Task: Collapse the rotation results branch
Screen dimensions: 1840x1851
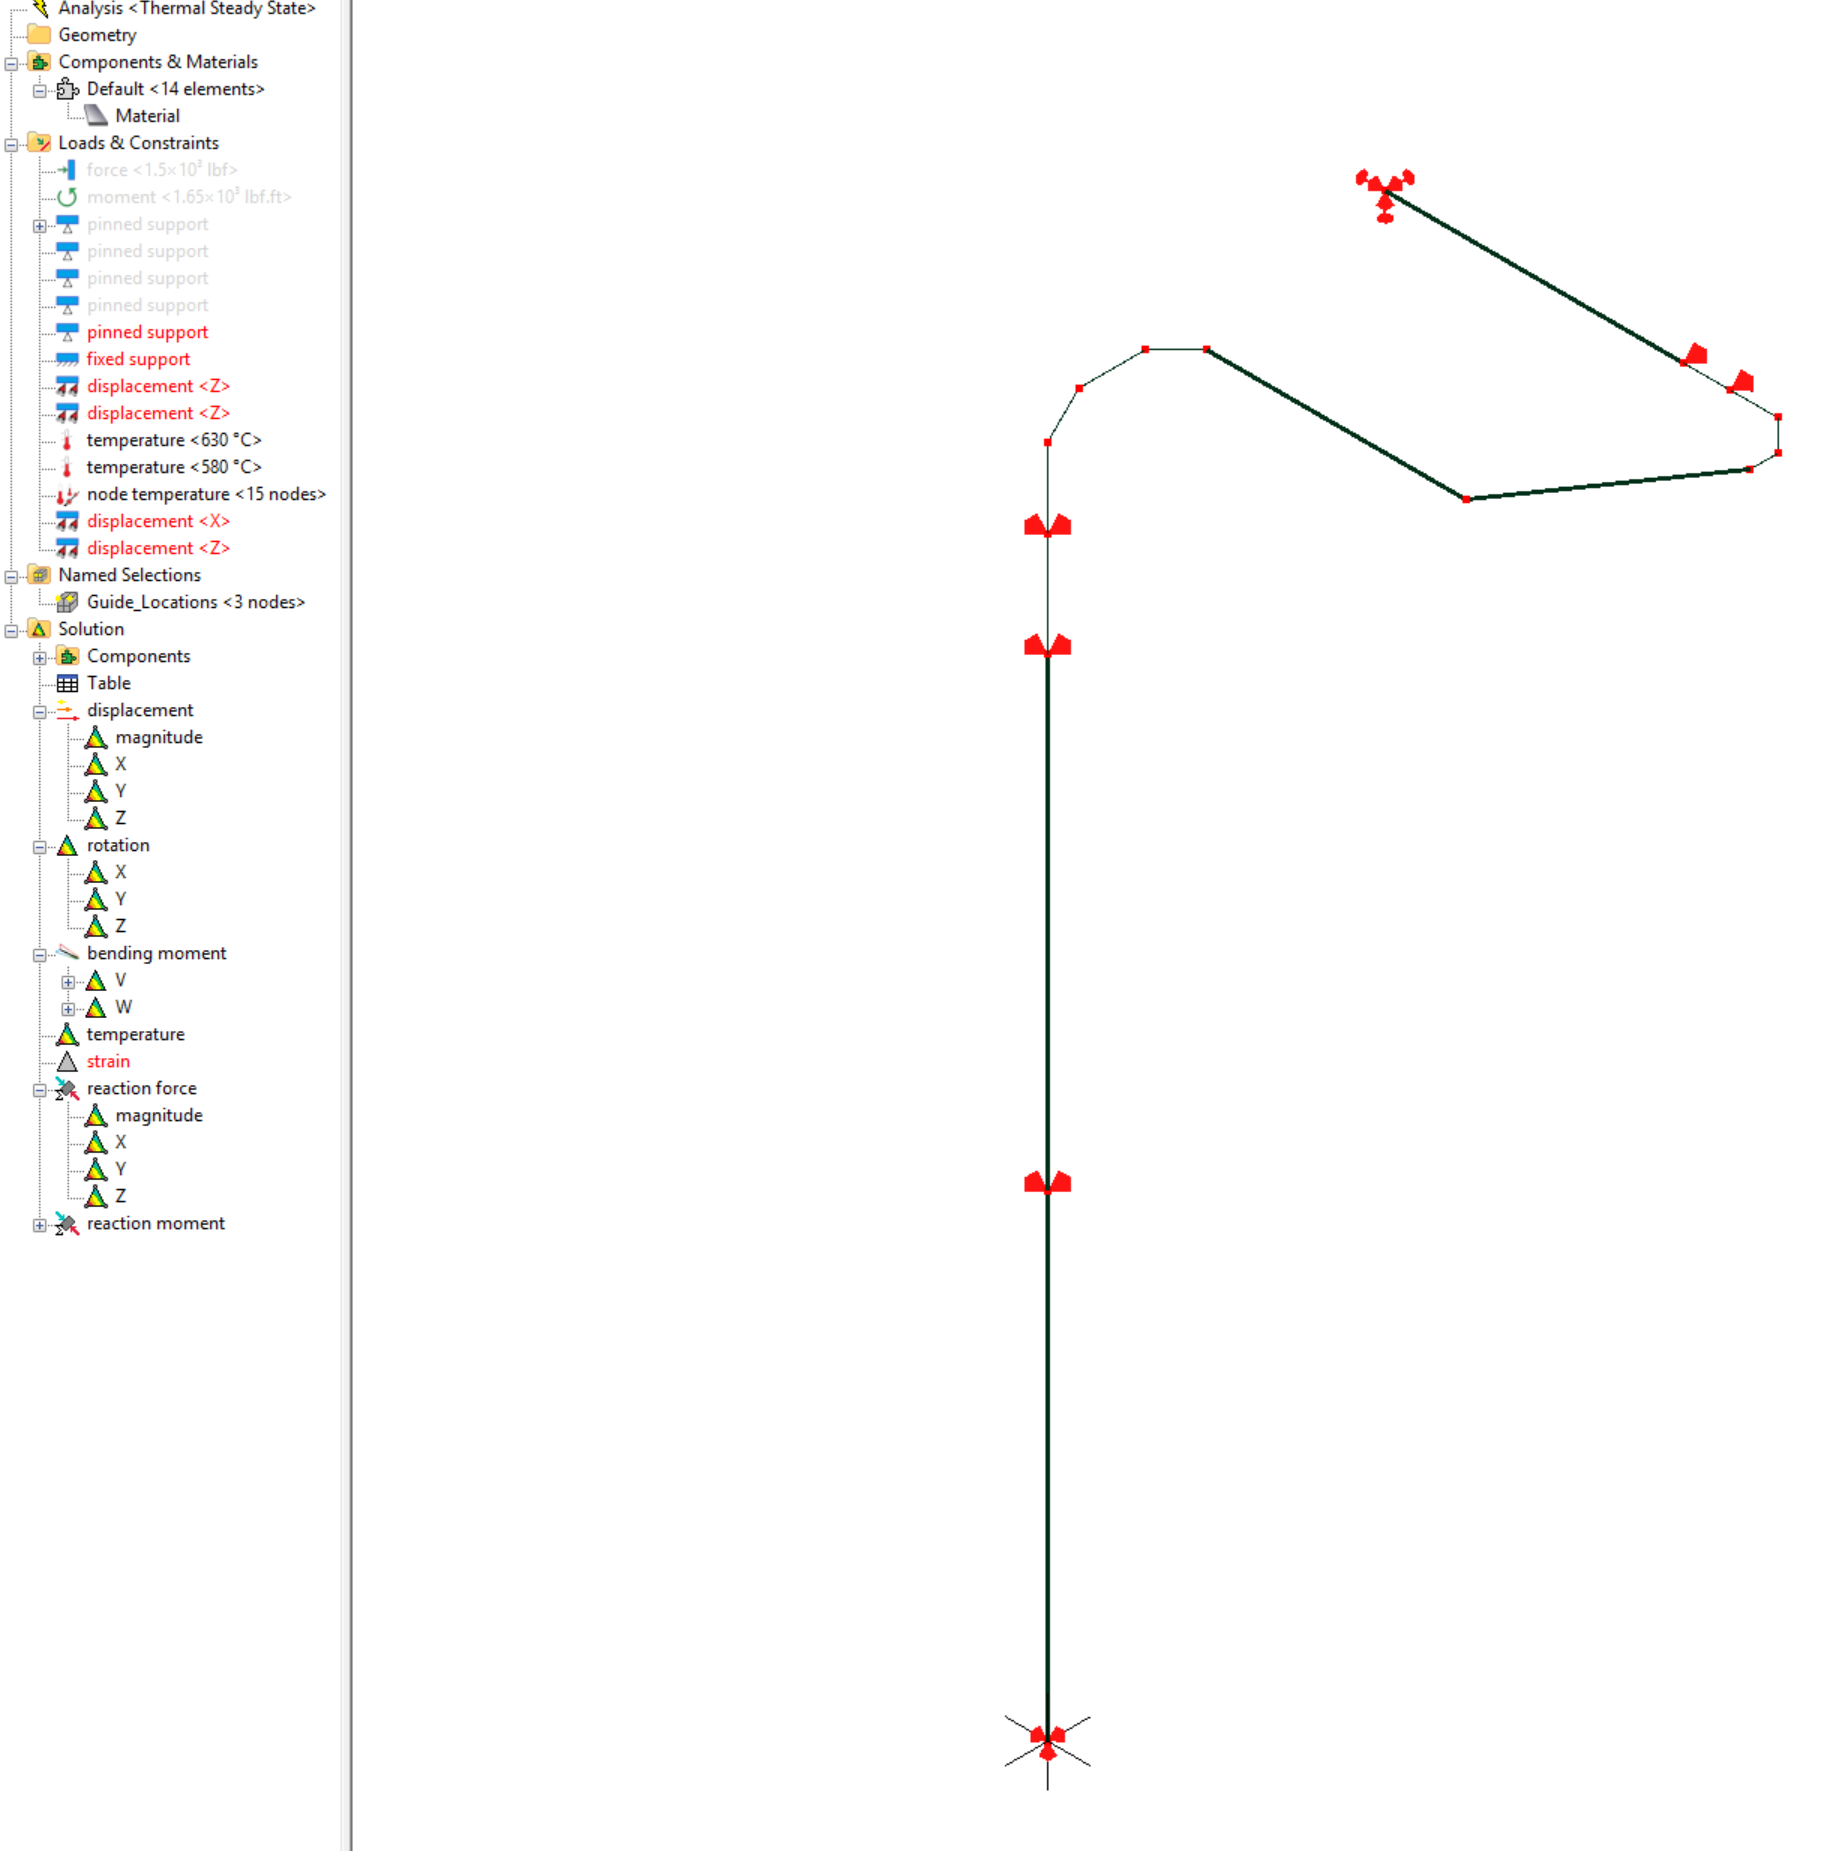Action: [x=39, y=847]
